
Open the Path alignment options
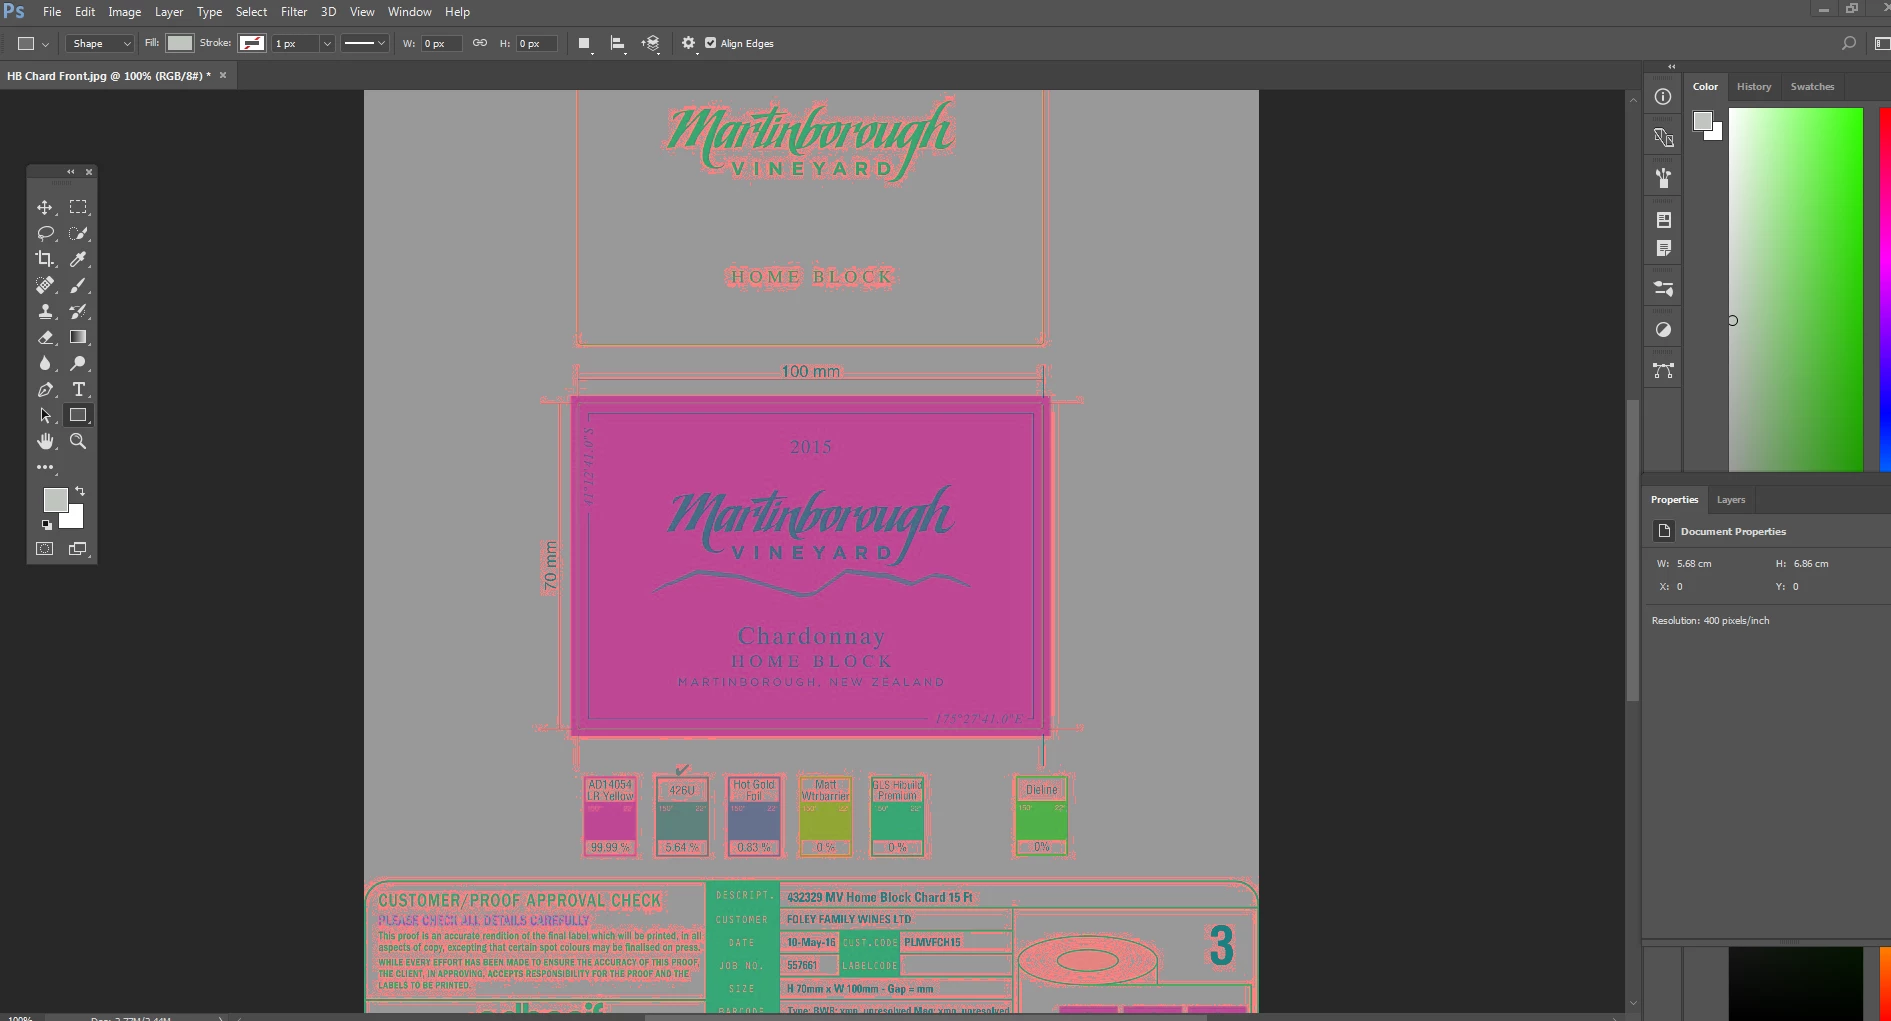point(618,44)
